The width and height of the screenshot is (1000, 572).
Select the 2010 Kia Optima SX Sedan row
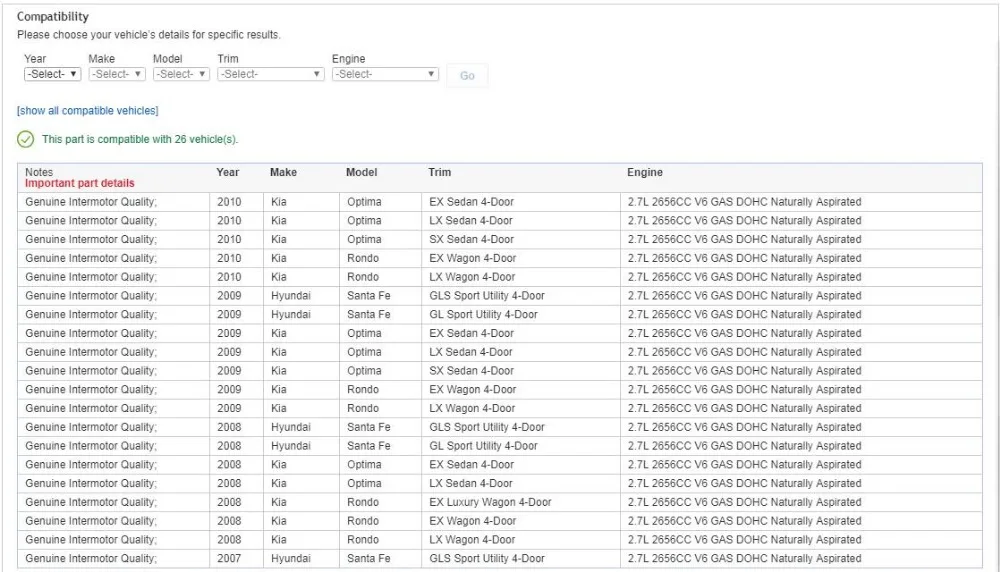coord(500,239)
